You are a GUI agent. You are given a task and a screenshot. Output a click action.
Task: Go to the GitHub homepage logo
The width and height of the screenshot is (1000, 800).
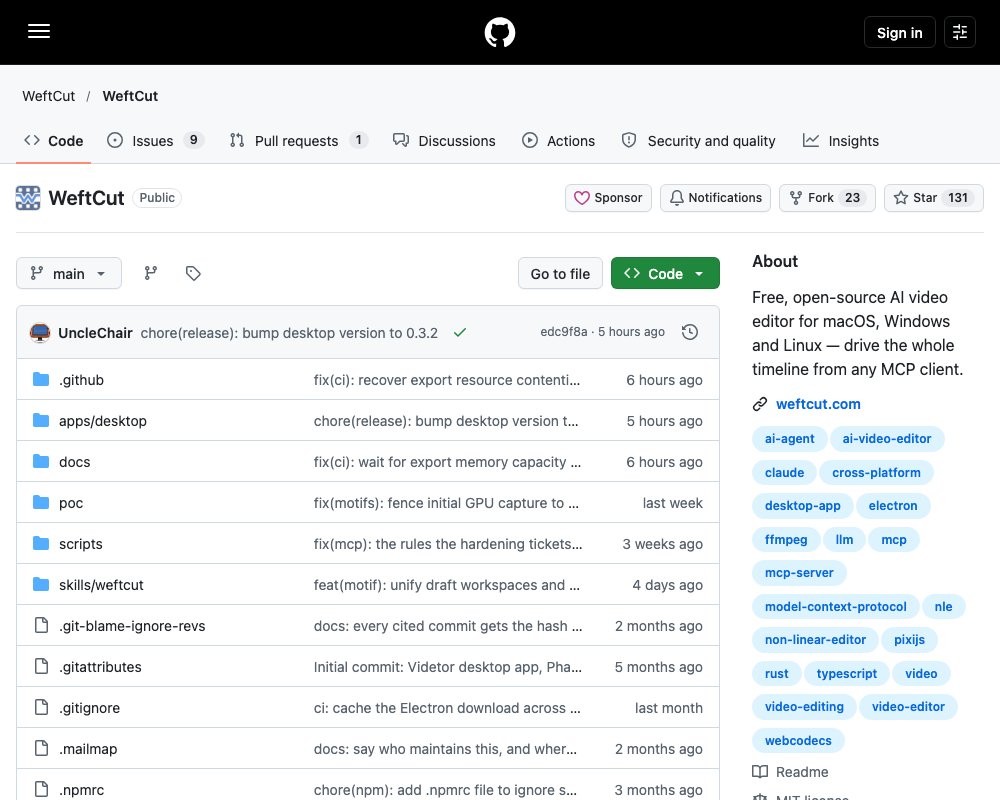click(500, 32)
